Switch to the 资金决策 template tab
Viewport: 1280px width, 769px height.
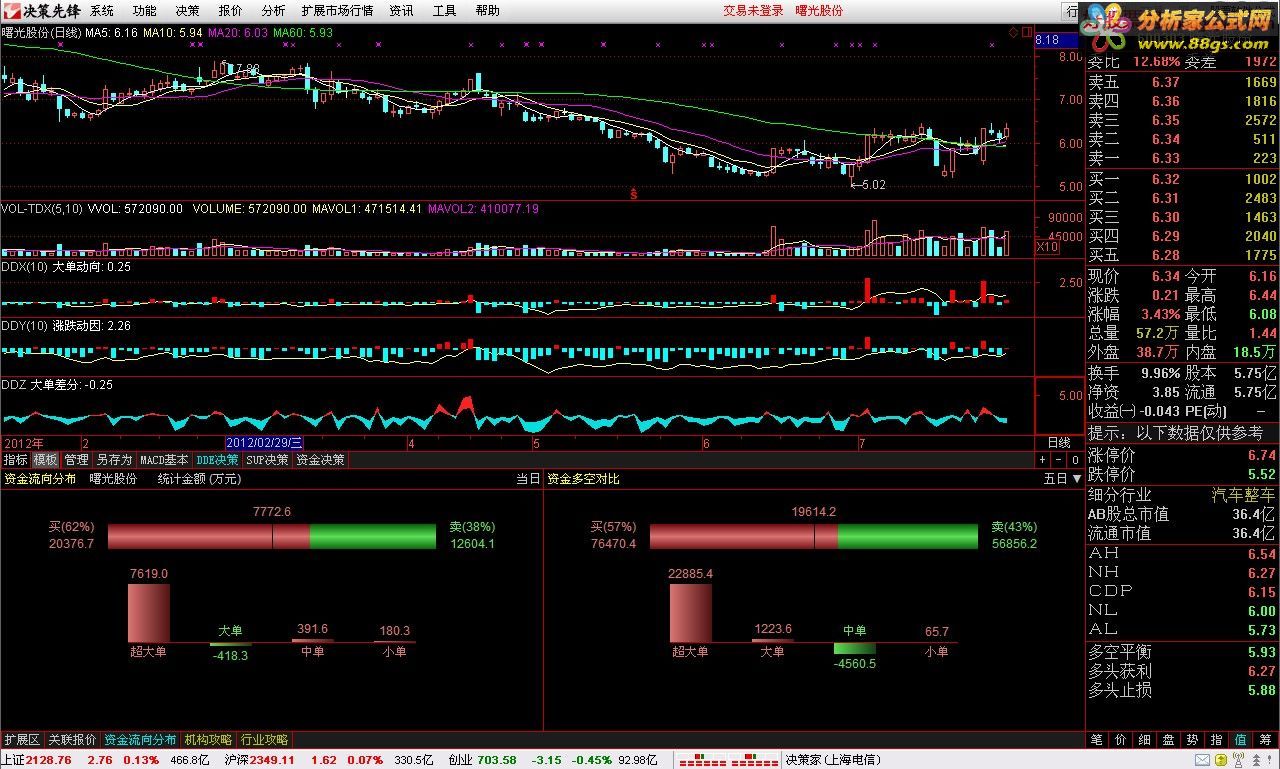tap(320, 460)
